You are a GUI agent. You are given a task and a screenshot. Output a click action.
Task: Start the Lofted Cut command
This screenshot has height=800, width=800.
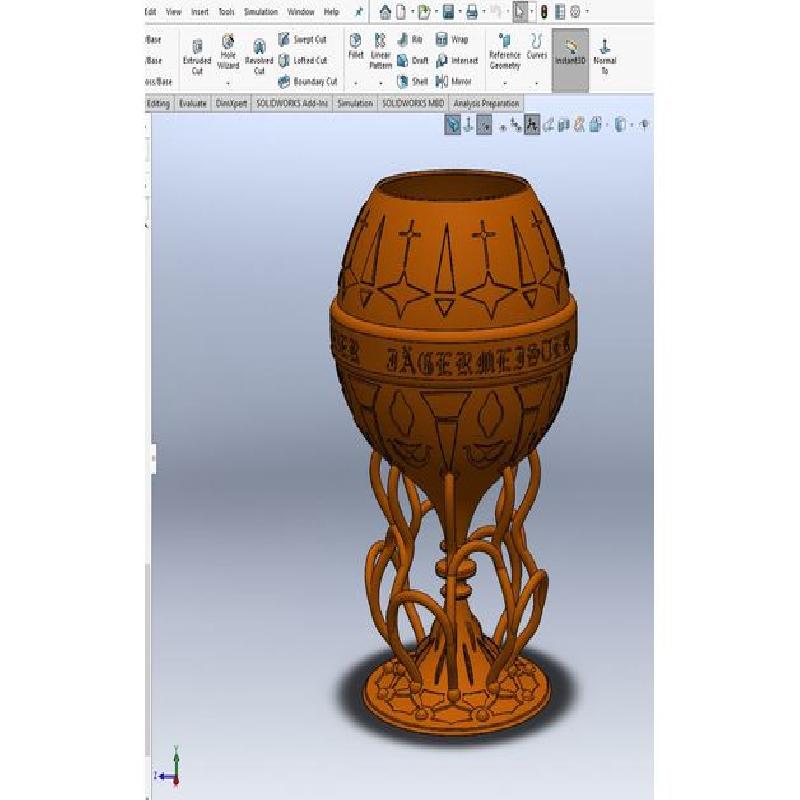coord(303,61)
